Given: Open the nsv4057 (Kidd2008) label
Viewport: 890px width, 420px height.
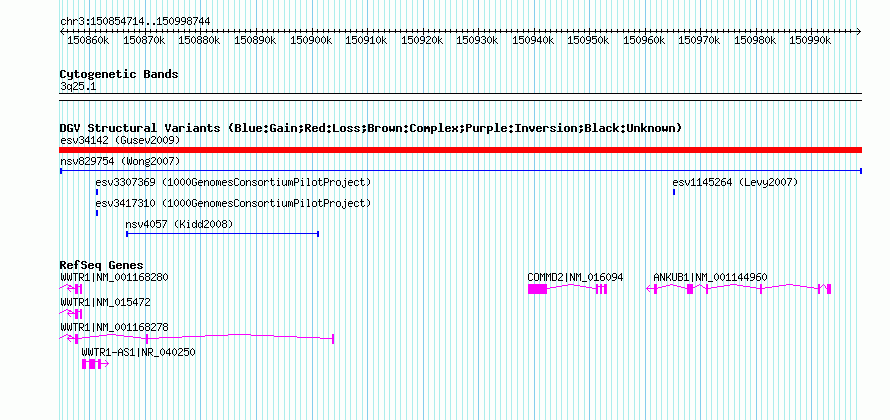Looking at the screenshot, I should [179, 224].
